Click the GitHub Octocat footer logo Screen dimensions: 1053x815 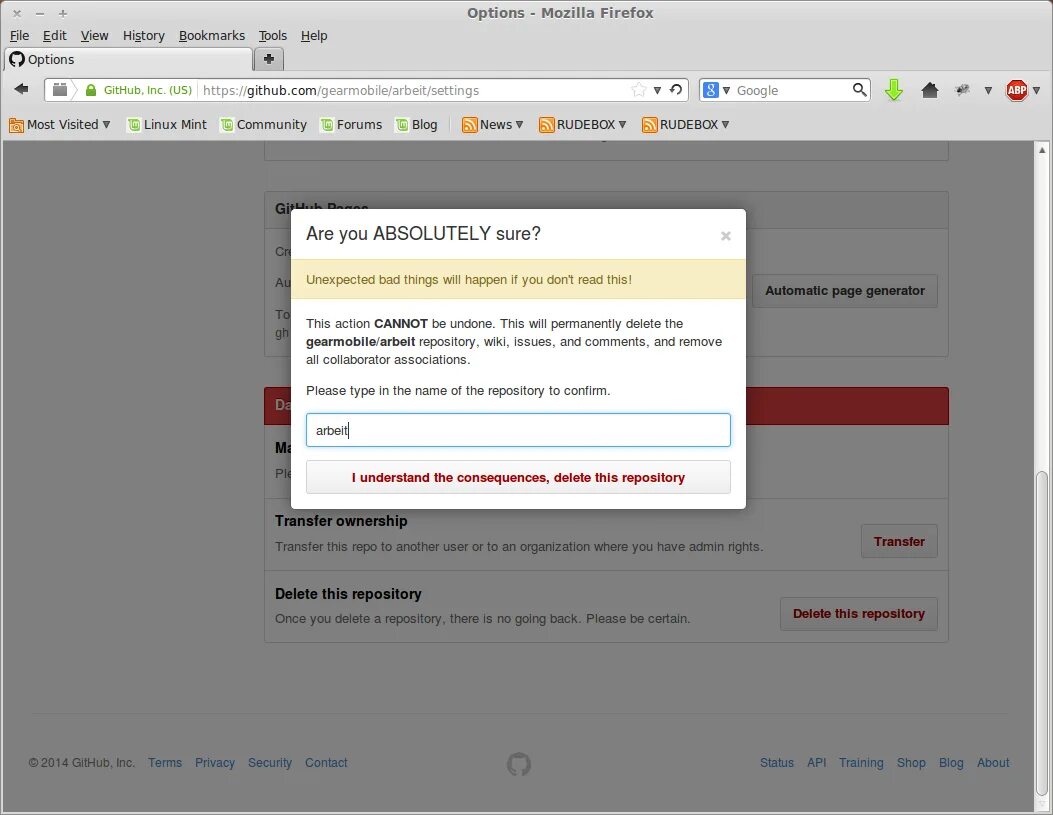518,764
